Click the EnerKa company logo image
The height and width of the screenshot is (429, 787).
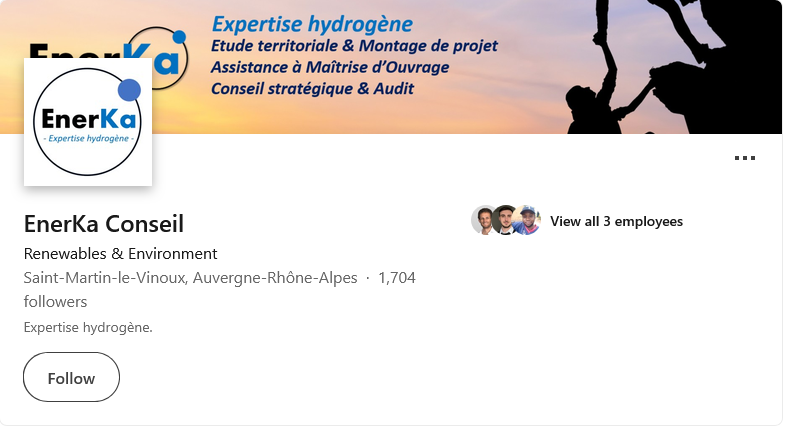click(x=88, y=122)
